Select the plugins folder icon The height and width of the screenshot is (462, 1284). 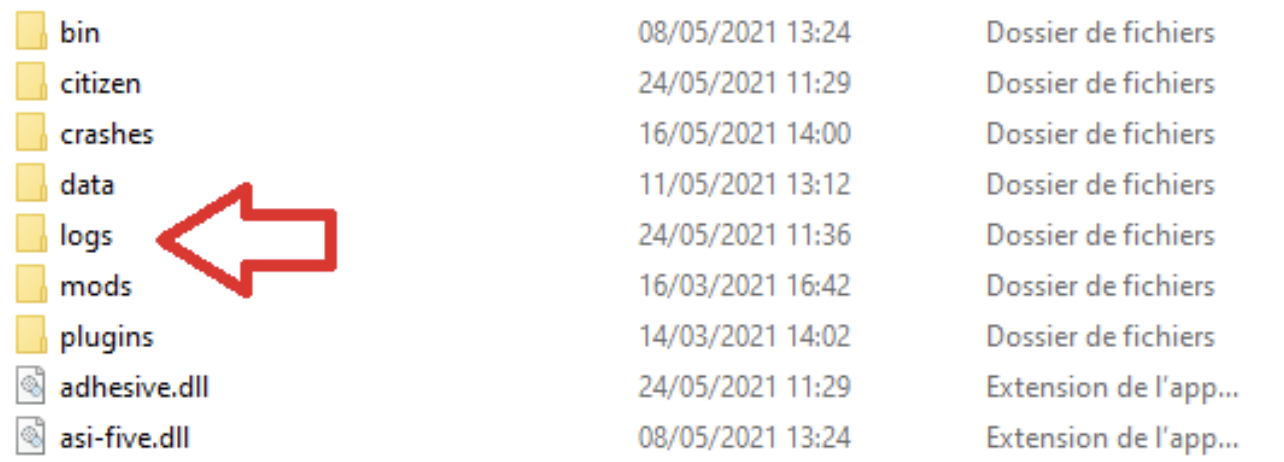pos(31,337)
